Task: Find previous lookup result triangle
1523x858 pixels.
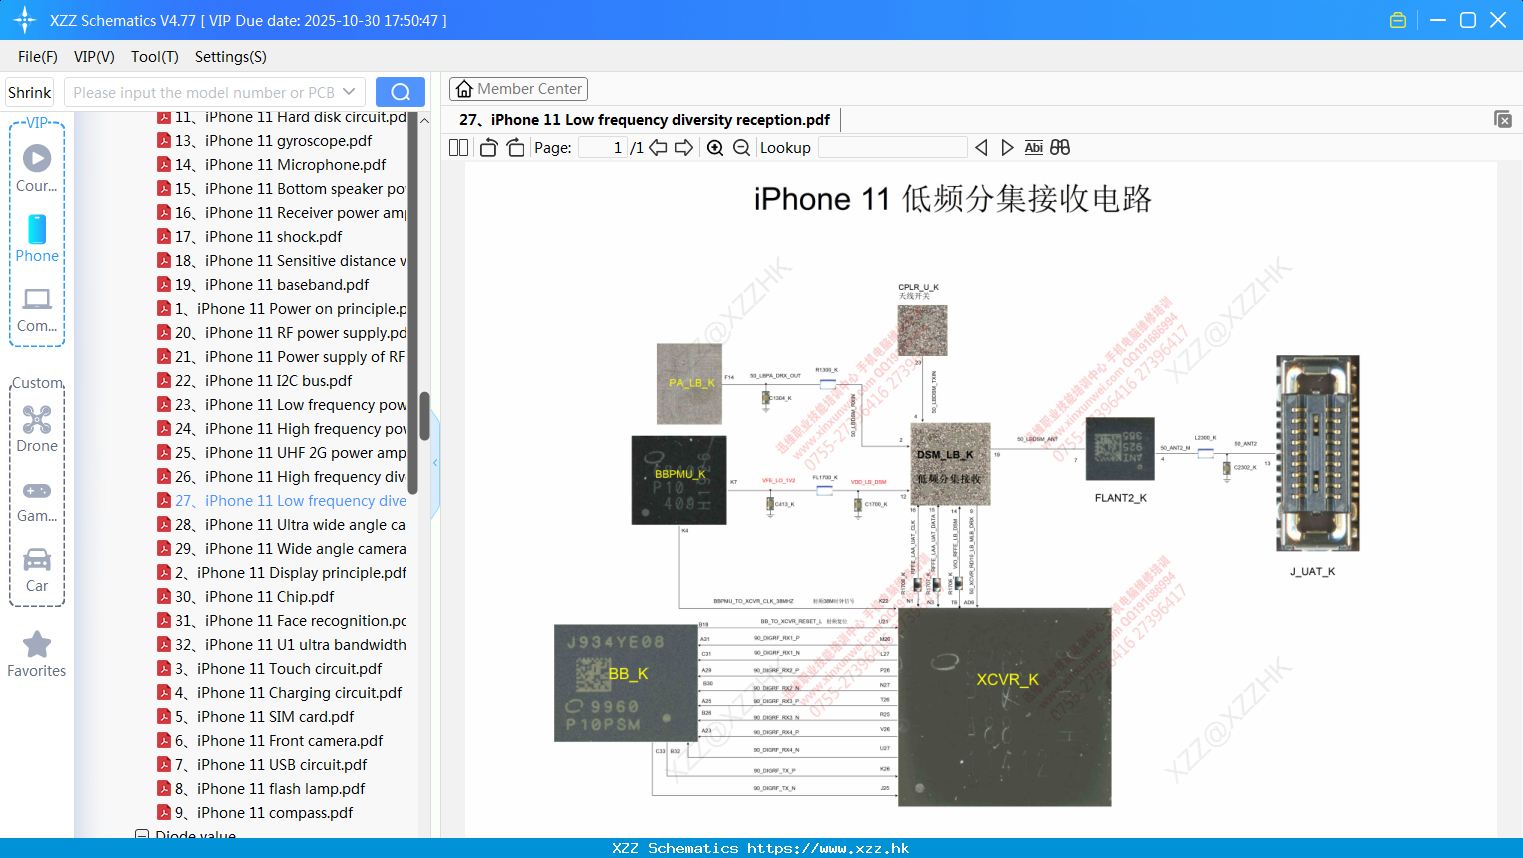Action: click(981, 148)
